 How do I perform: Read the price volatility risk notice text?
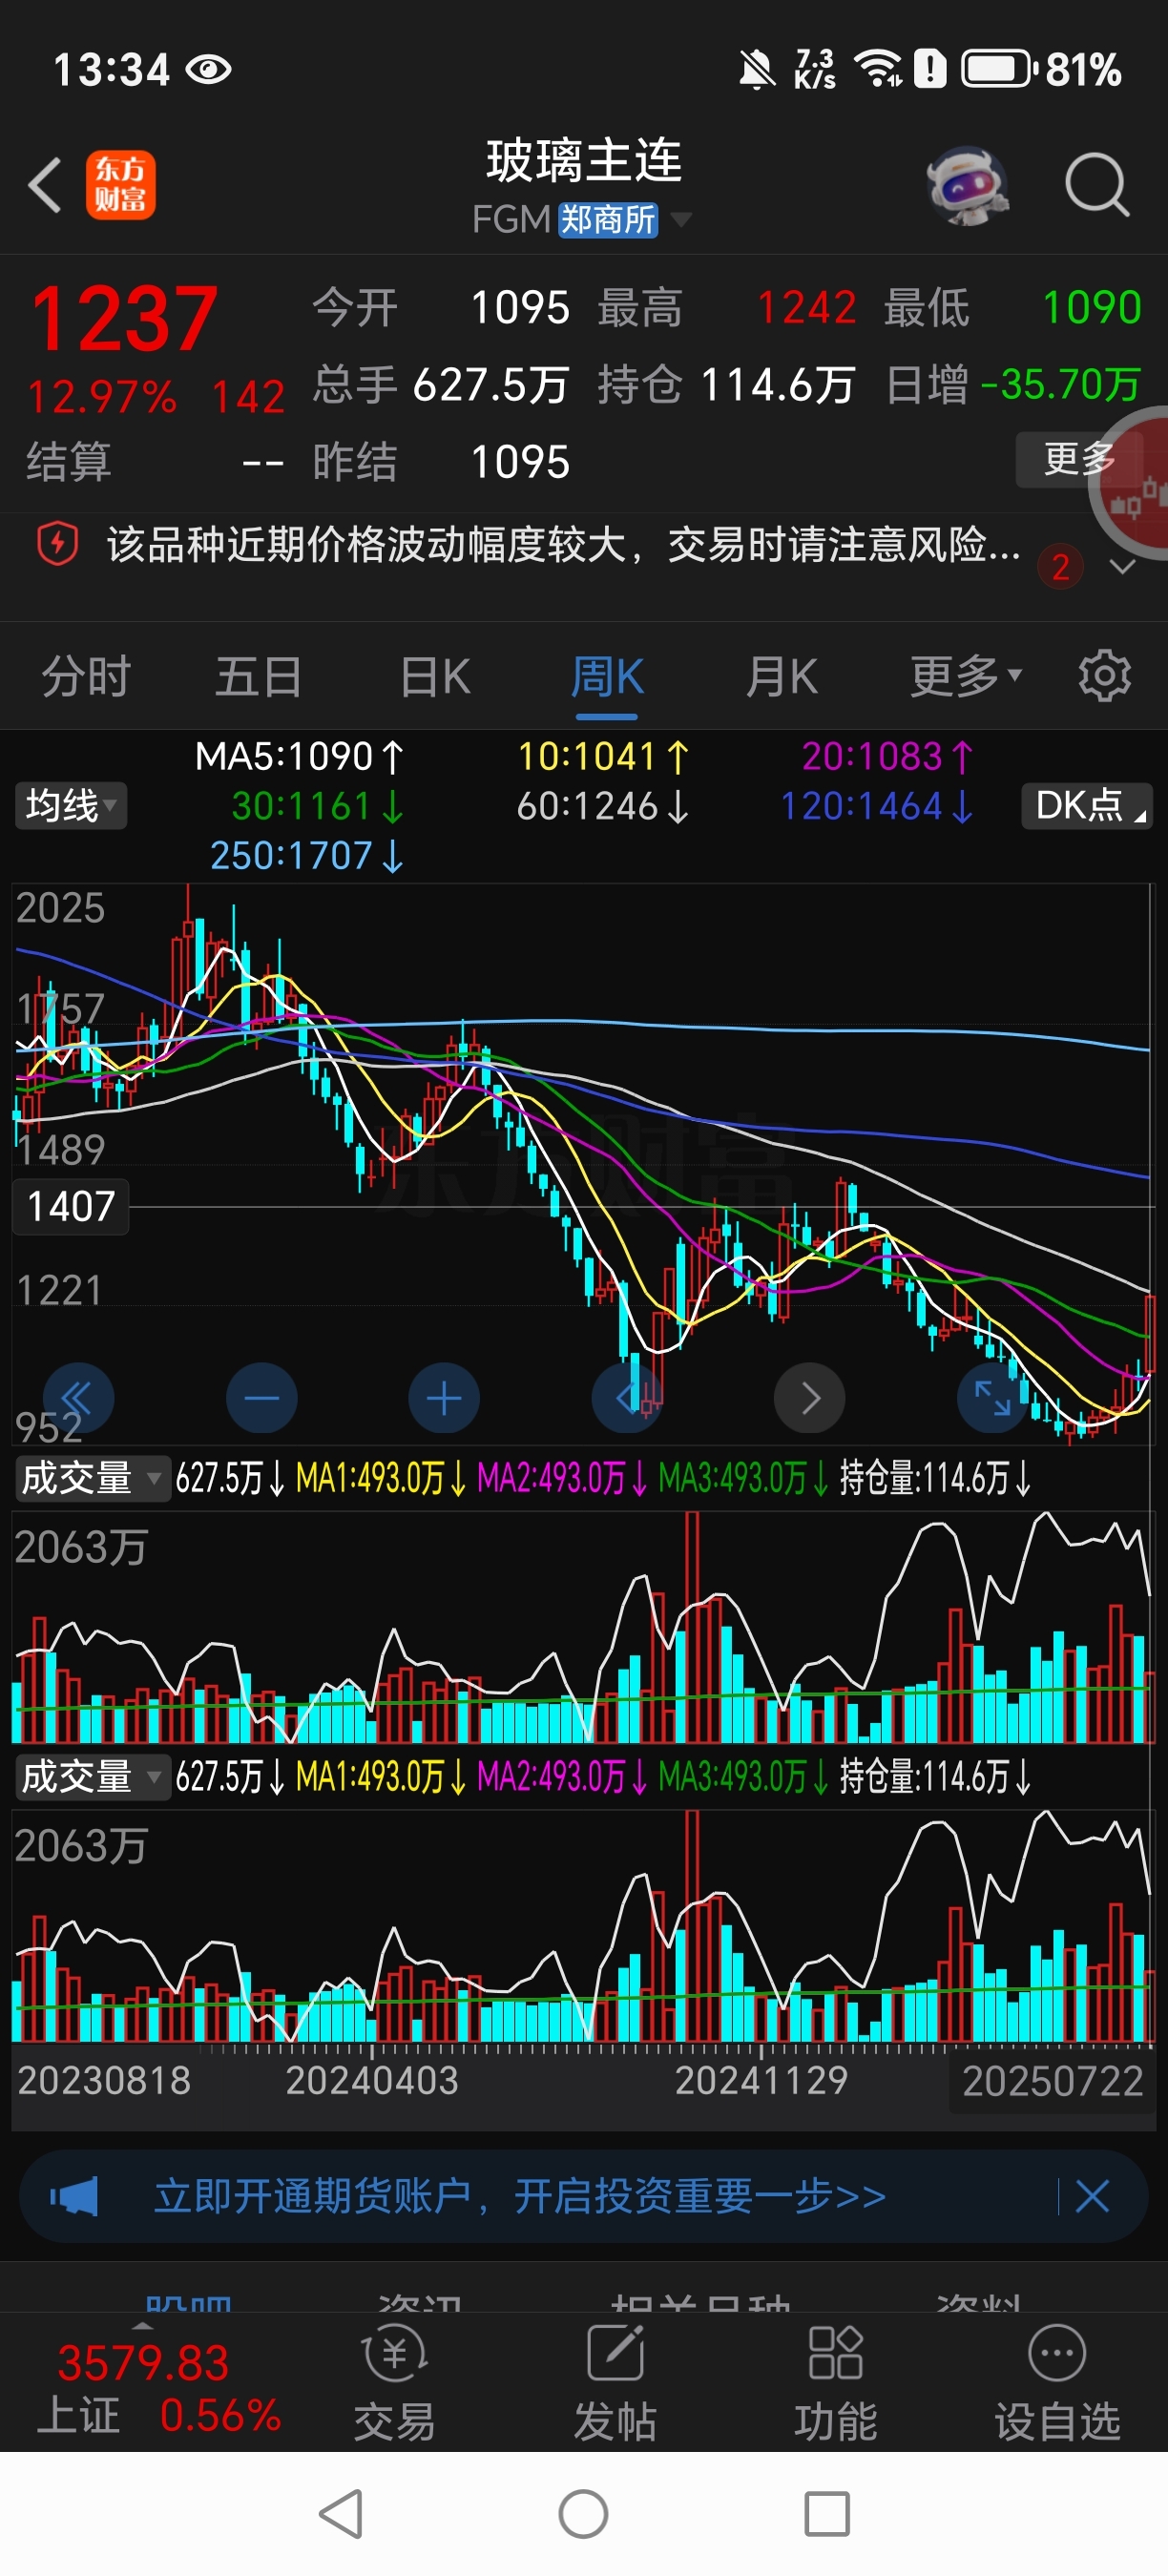pos(564,545)
